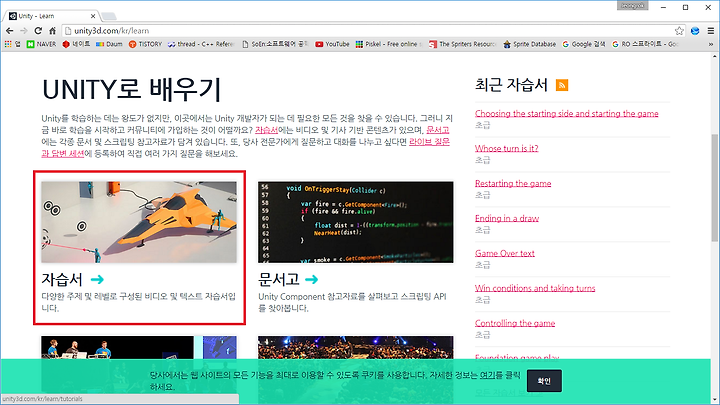Show more bookmarks with overflow chevron
The height and width of the screenshot is (405, 720).
pos(711,44)
